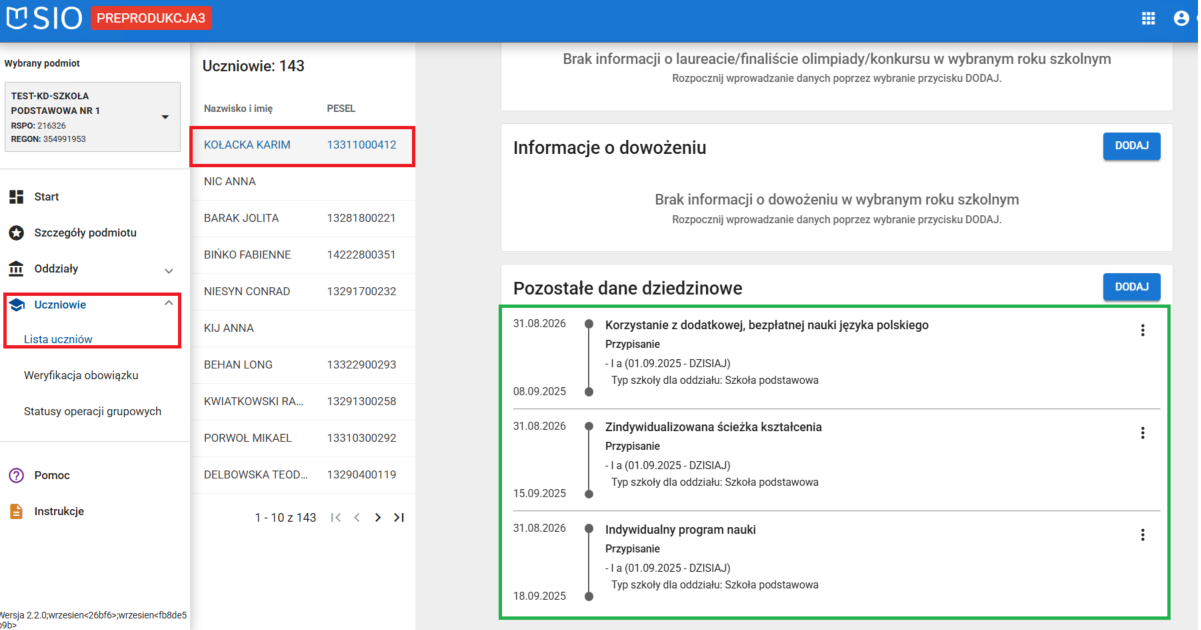Open options menu for Zindywidualizowana ścieżka kształcenia

click(x=1143, y=432)
